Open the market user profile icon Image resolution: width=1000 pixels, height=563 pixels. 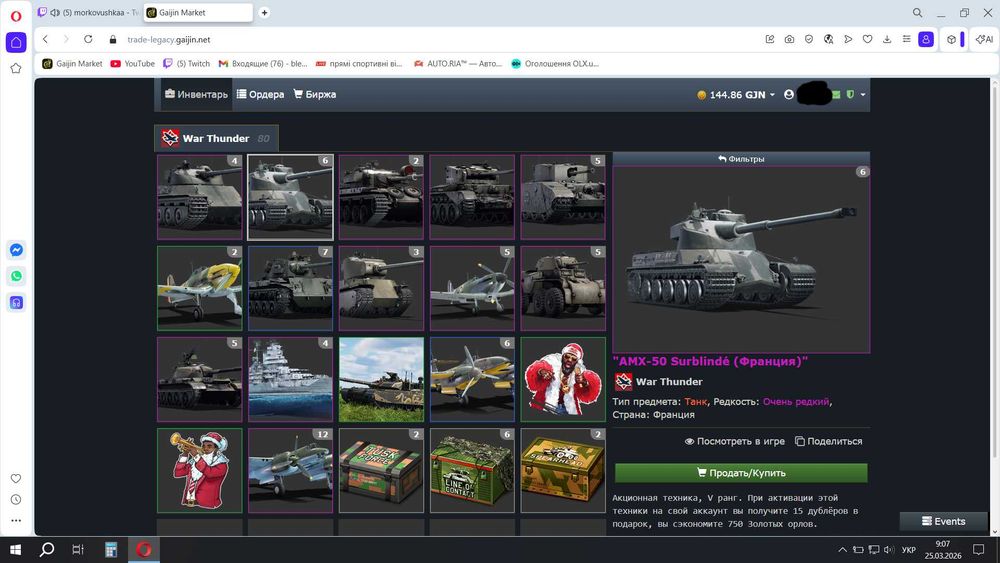[x=789, y=94]
